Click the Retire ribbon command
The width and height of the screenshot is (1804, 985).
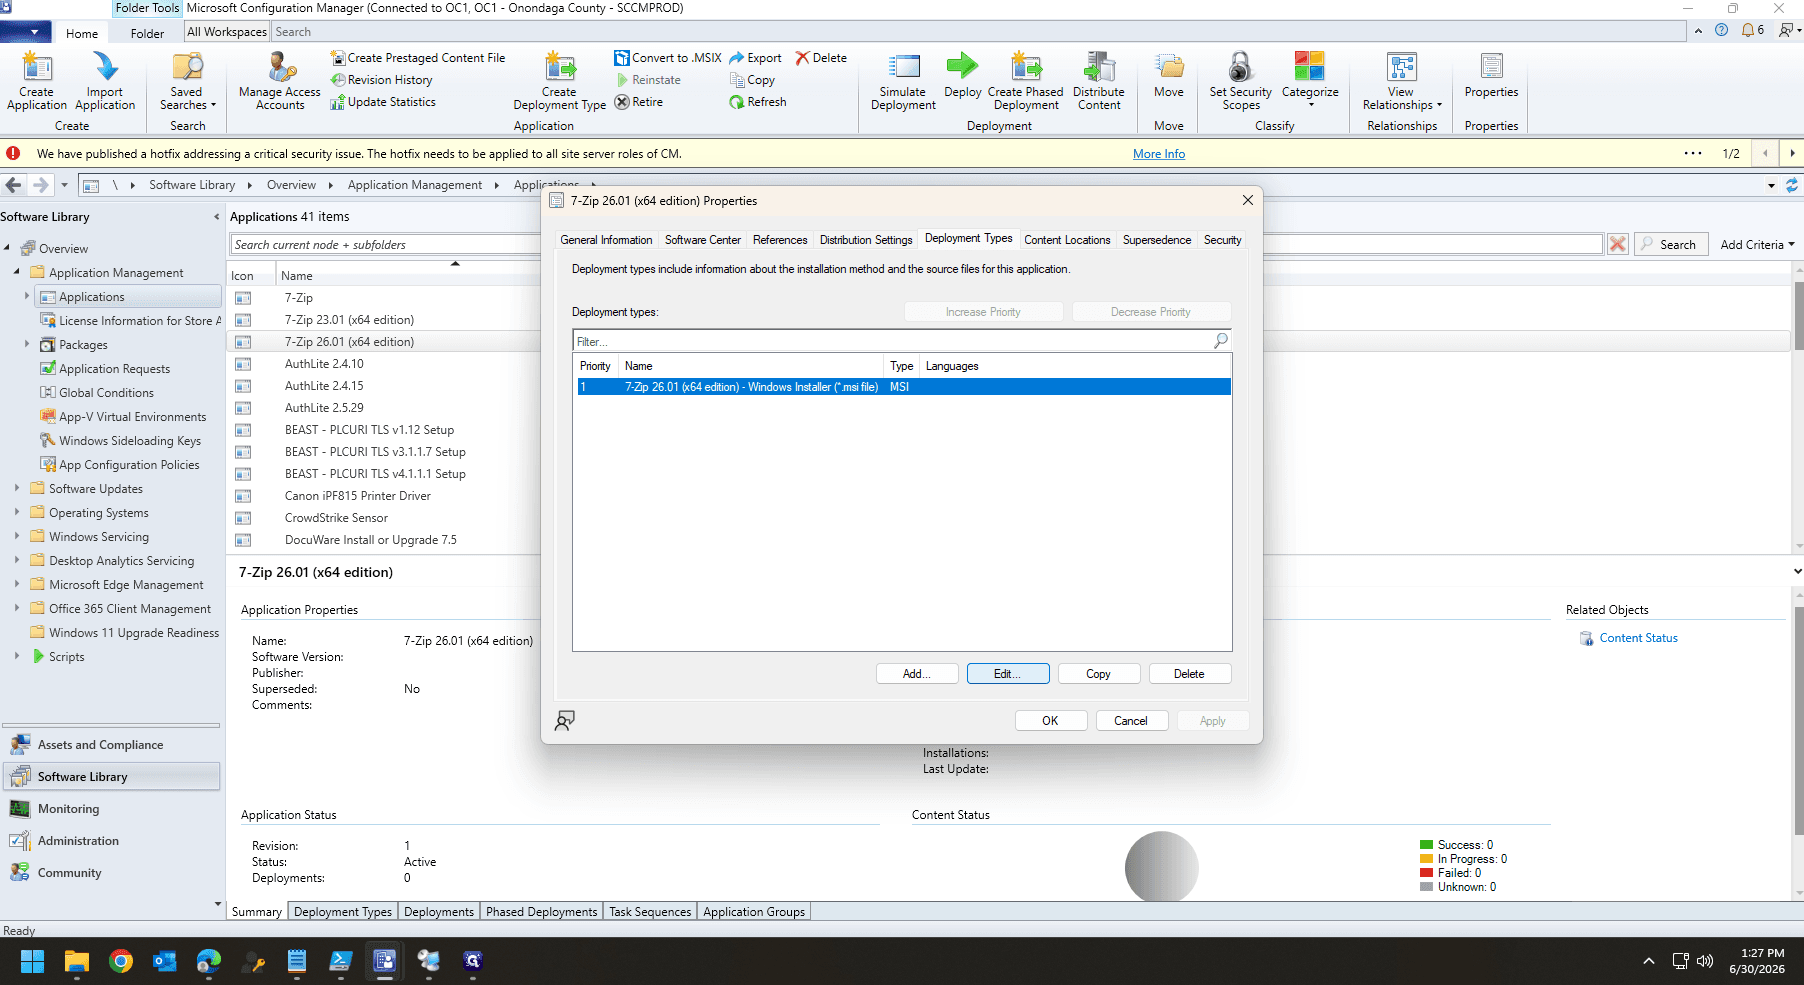(x=639, y=102)
